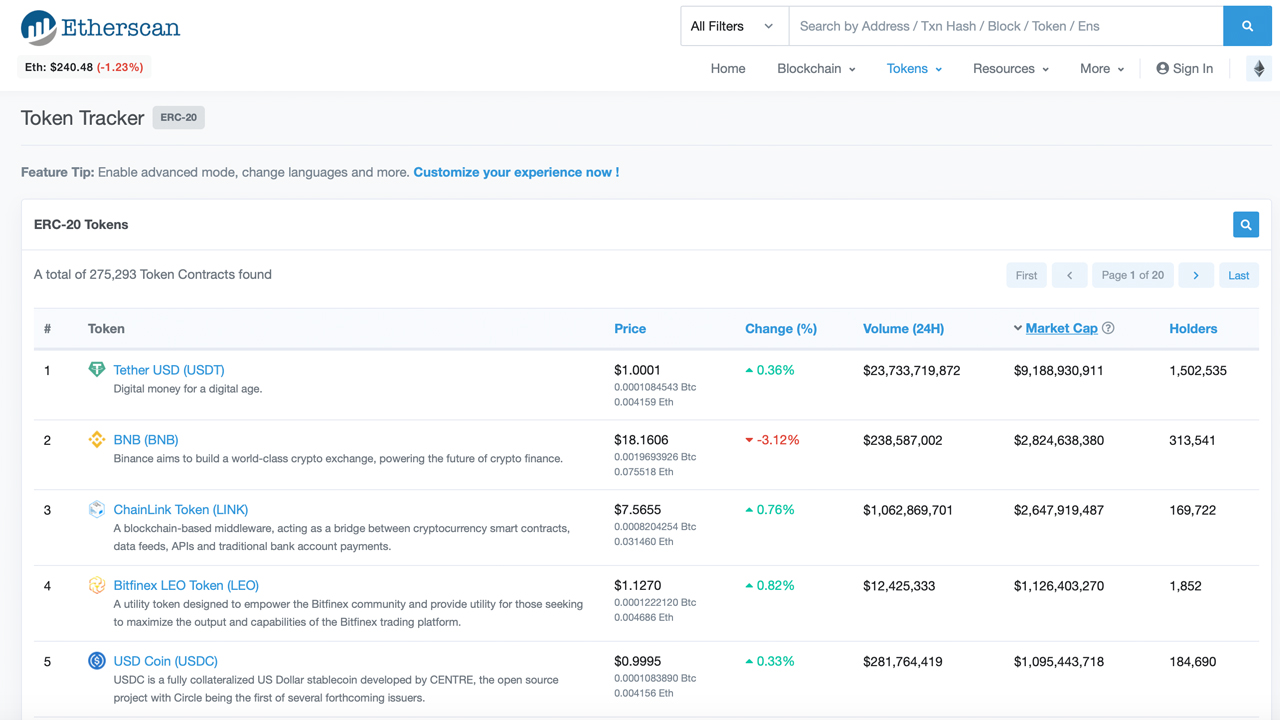The height and width of the screenshot is (720, 1280).
Task: Click Tether price $1.0001
Action: pos(638,370)
